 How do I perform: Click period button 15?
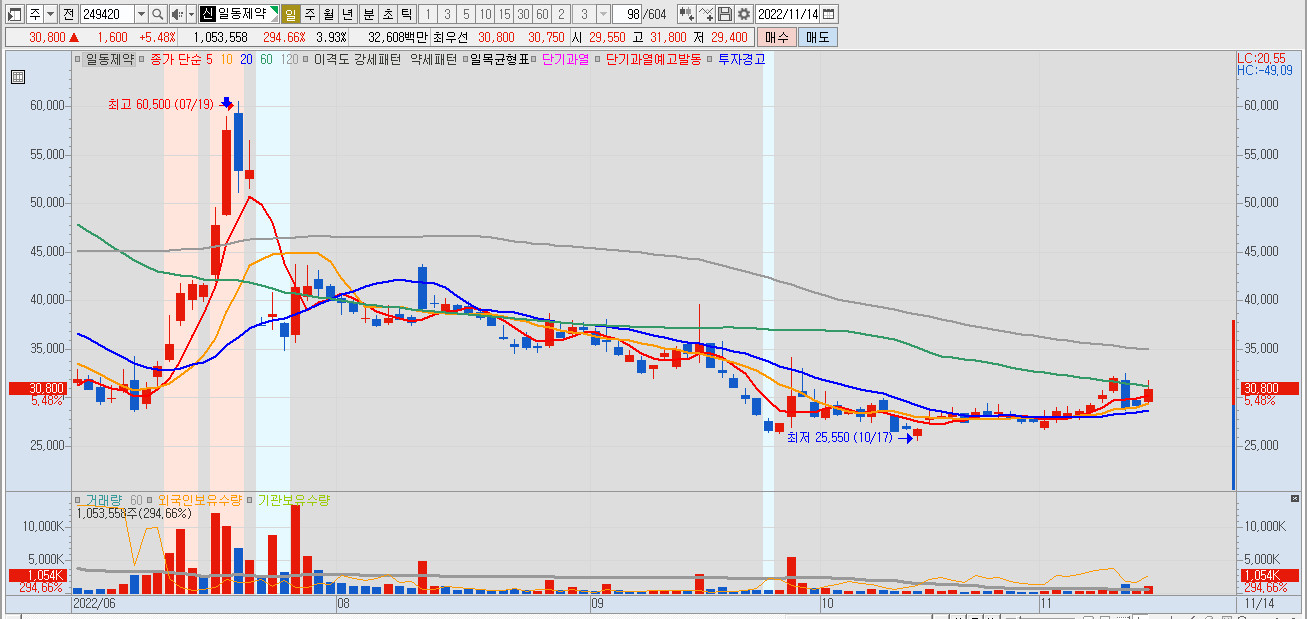(504, 14)
